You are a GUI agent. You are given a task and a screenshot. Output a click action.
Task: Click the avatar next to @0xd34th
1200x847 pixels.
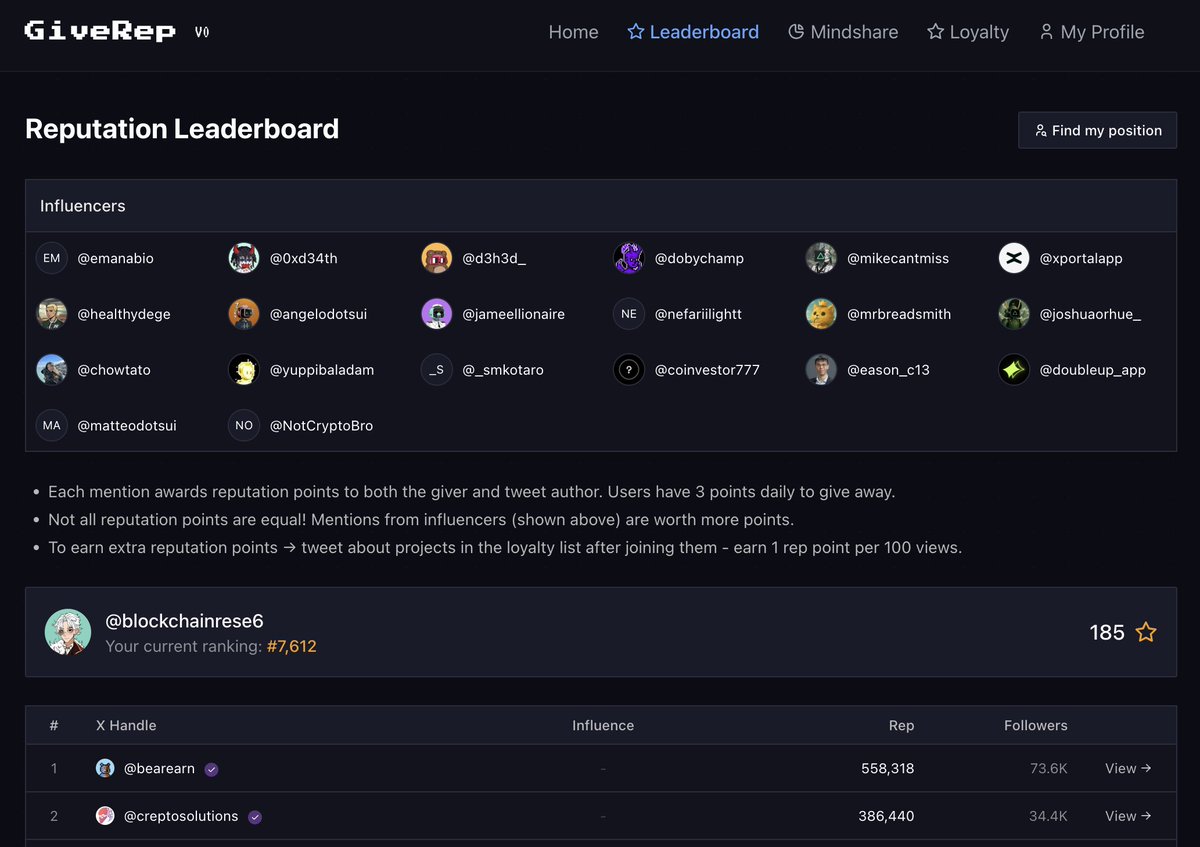[x=244, y=258]
